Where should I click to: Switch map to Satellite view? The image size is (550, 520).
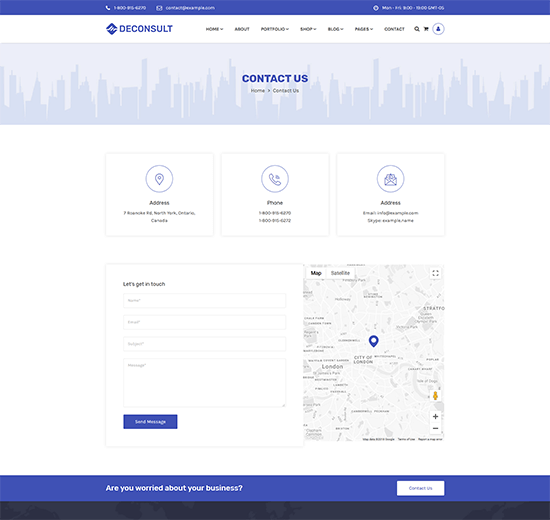pyautogui.click(x=340, y=273)
